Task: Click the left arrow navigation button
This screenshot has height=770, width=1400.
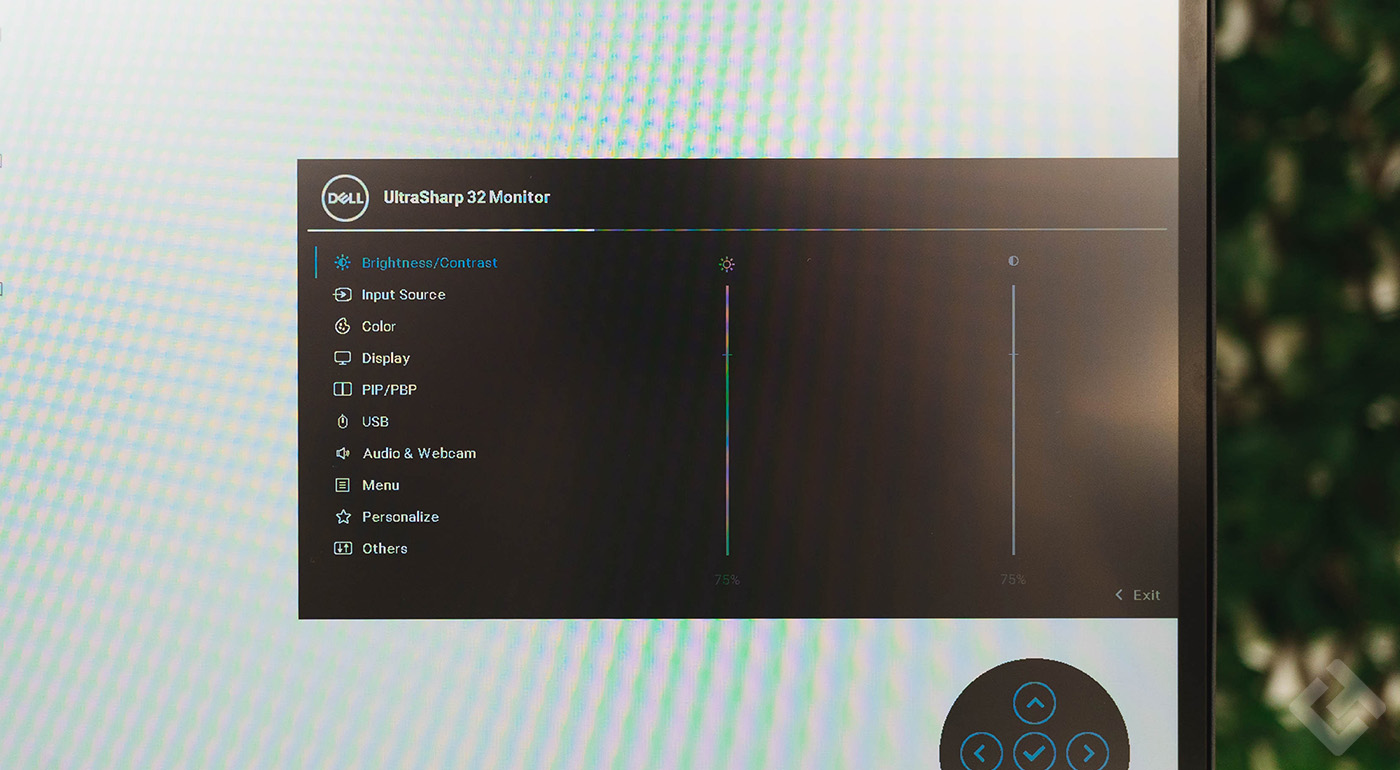Action: (x=981, y=752)
